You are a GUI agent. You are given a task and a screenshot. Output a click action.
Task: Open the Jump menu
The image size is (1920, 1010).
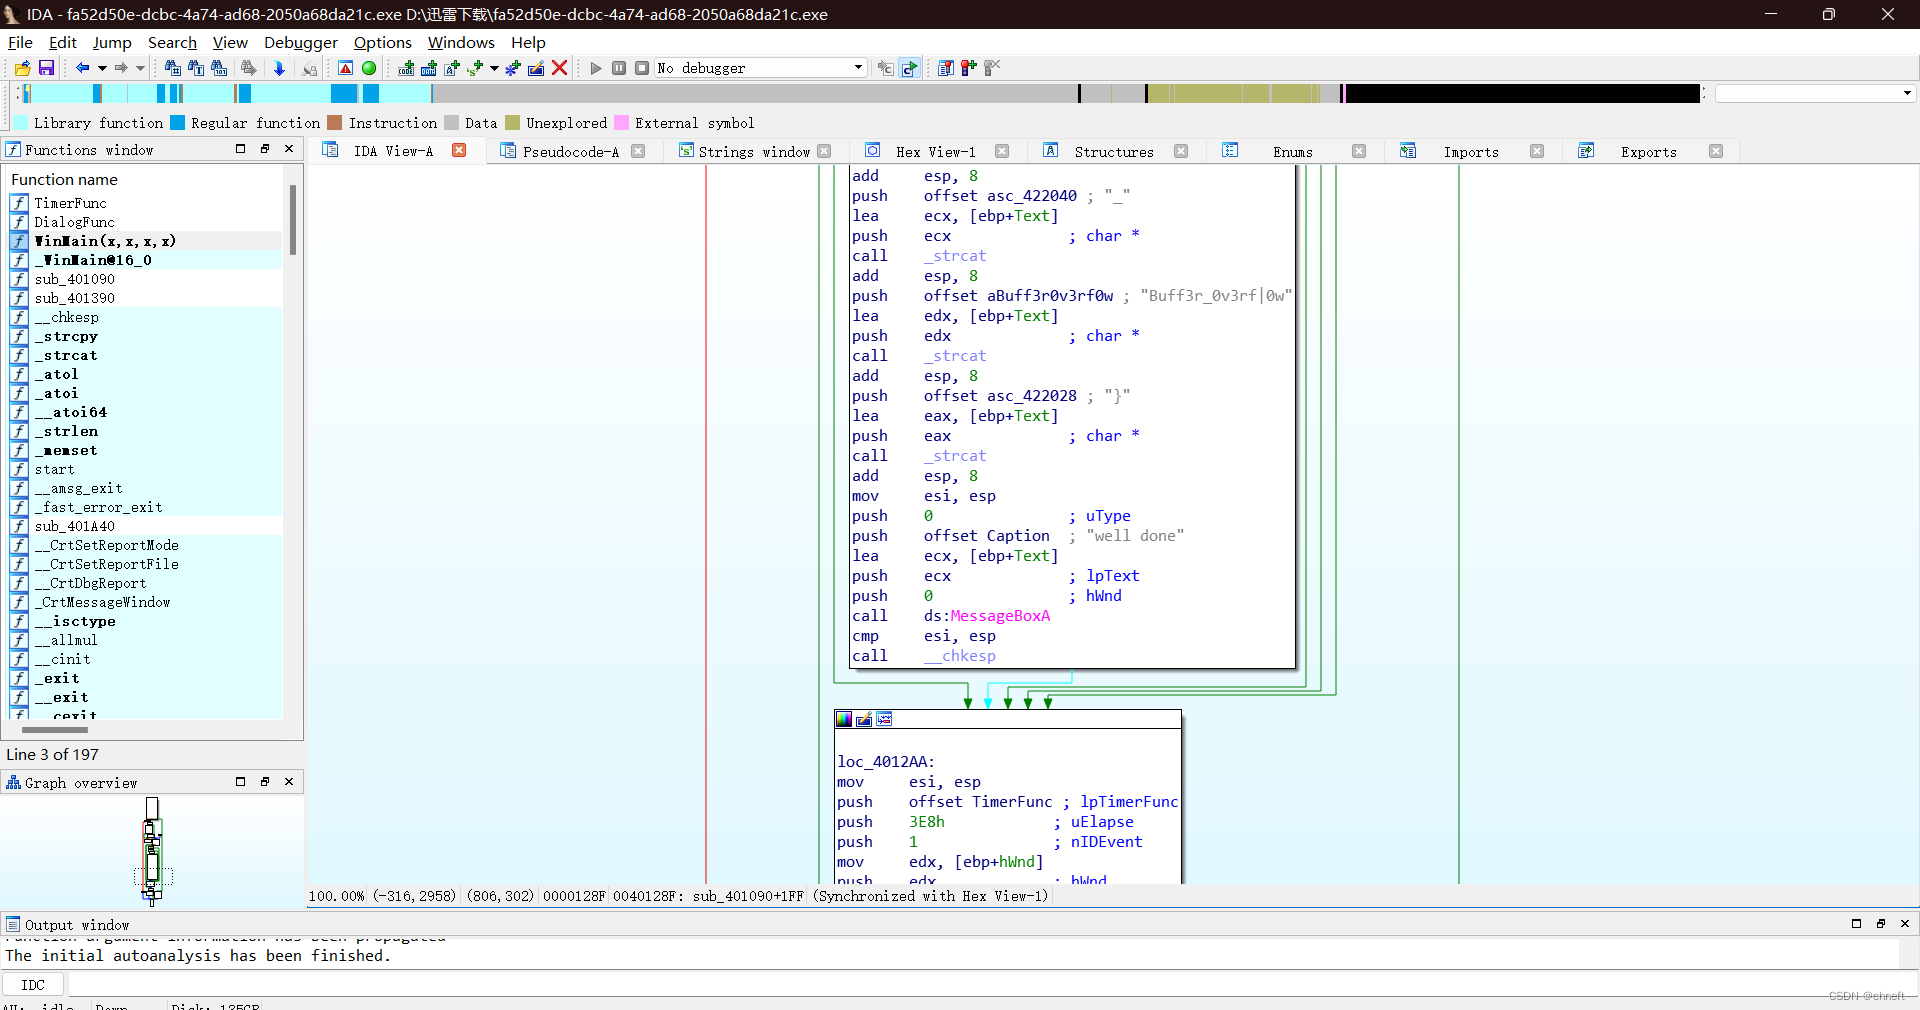(x=112, y=42)
